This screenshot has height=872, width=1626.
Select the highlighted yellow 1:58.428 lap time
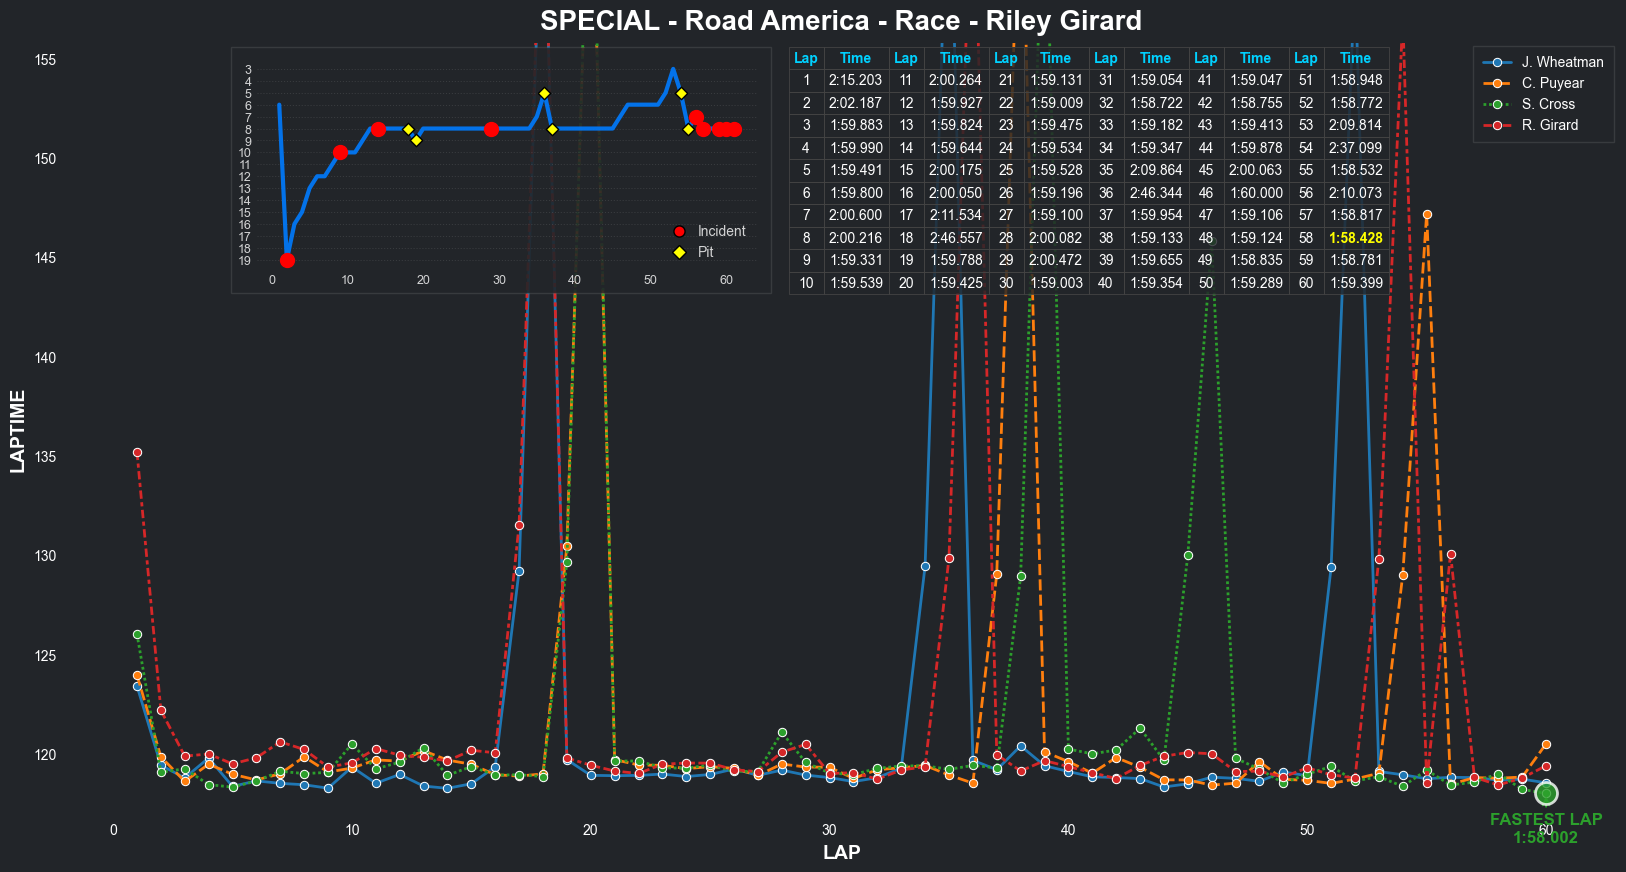point(1355,238)
